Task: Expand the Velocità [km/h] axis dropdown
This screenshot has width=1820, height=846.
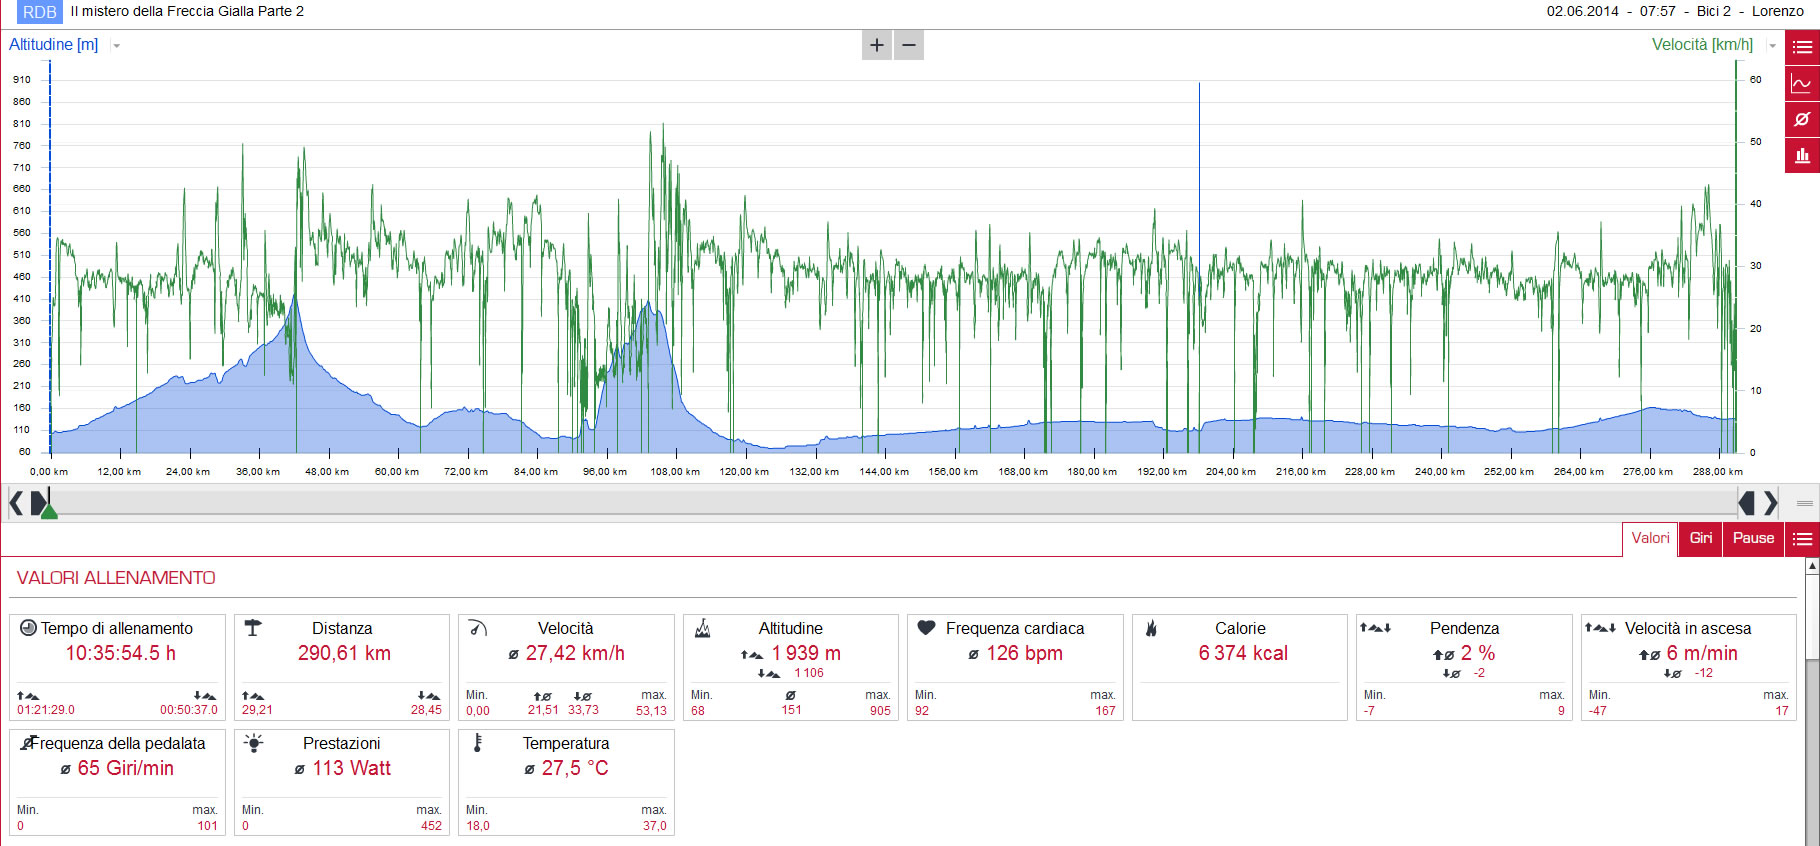Action: coord(1773,46)
